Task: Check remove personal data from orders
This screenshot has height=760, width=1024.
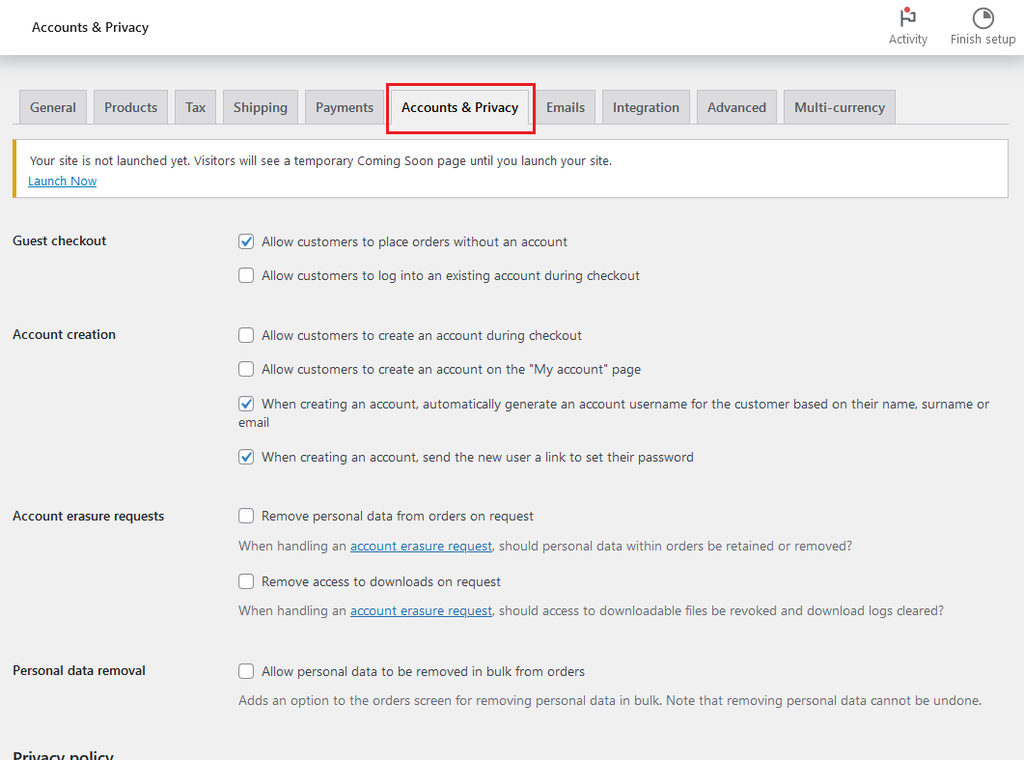Action: tap(246, 517)
